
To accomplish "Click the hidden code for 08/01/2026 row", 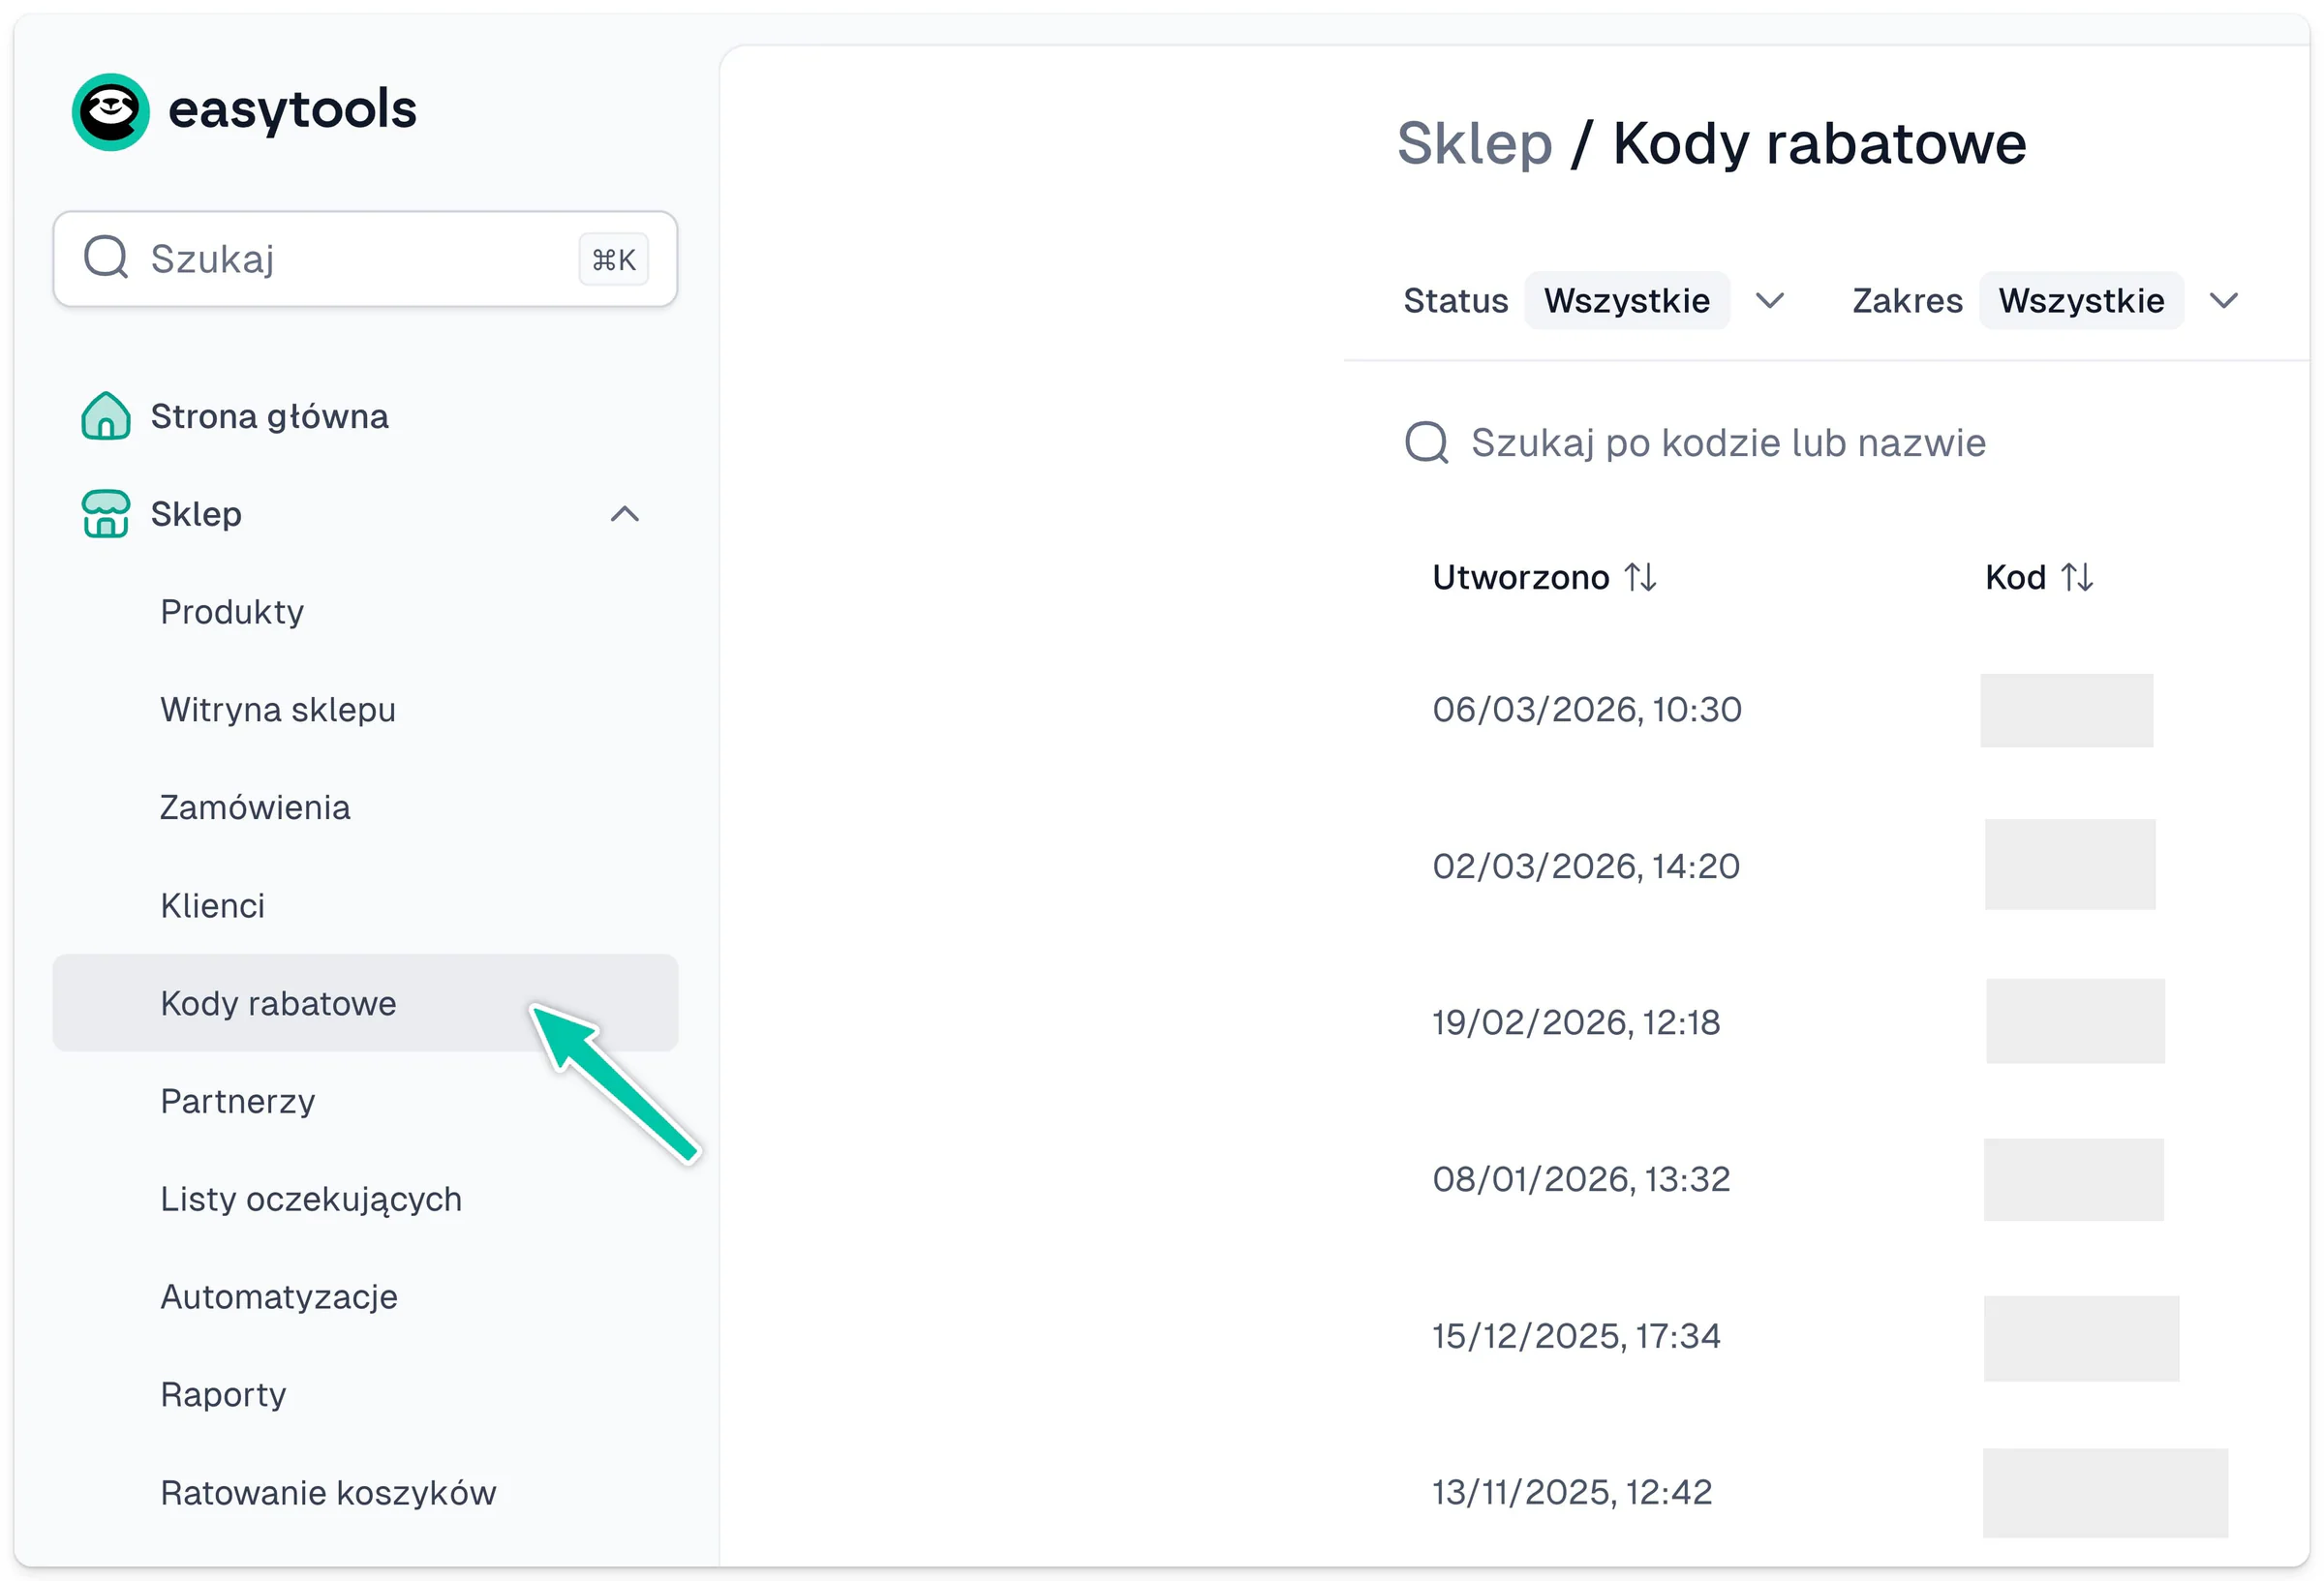I will 2073,1179.
